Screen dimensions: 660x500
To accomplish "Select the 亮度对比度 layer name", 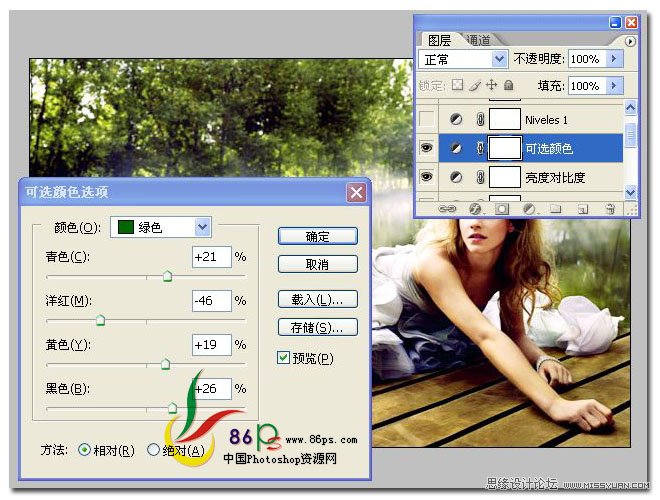I will point(555,178).
